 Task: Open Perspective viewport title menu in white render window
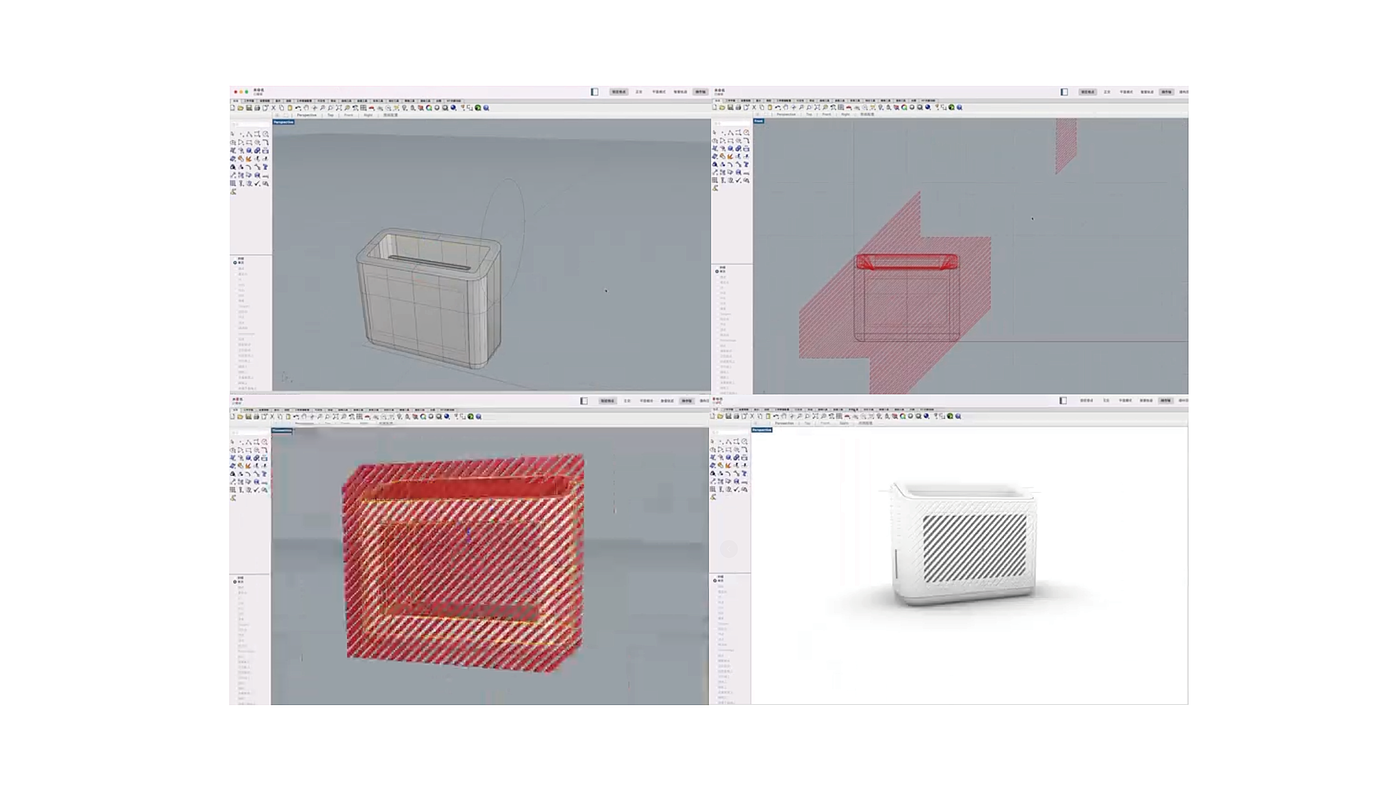762,430
